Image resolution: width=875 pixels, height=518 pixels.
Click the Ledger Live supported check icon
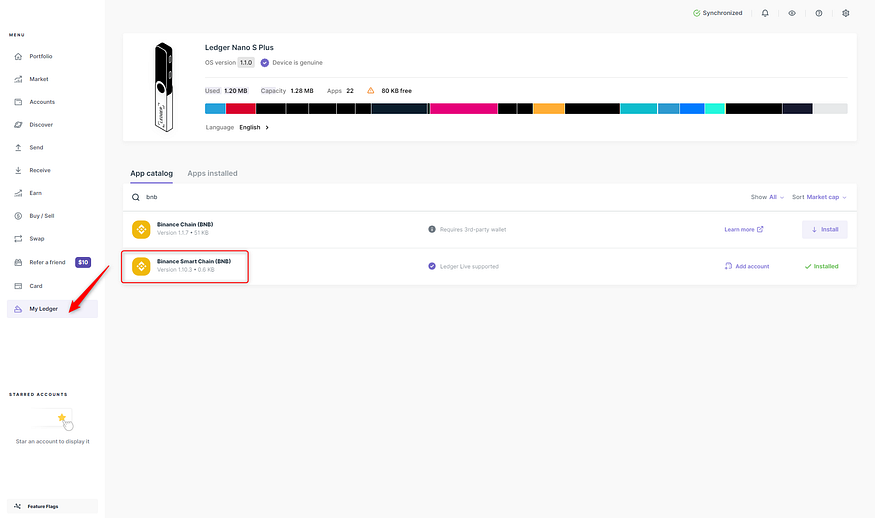(x=432, y=266)
